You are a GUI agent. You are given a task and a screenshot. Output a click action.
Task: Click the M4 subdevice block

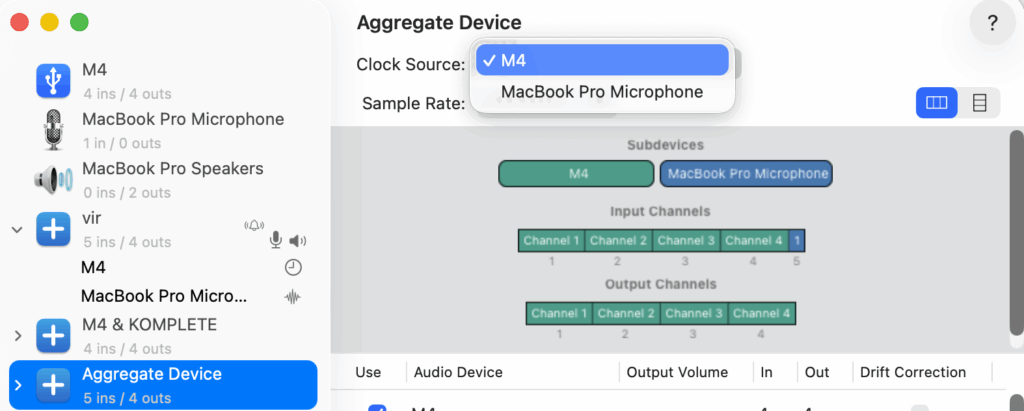click(x=576, y=173)
